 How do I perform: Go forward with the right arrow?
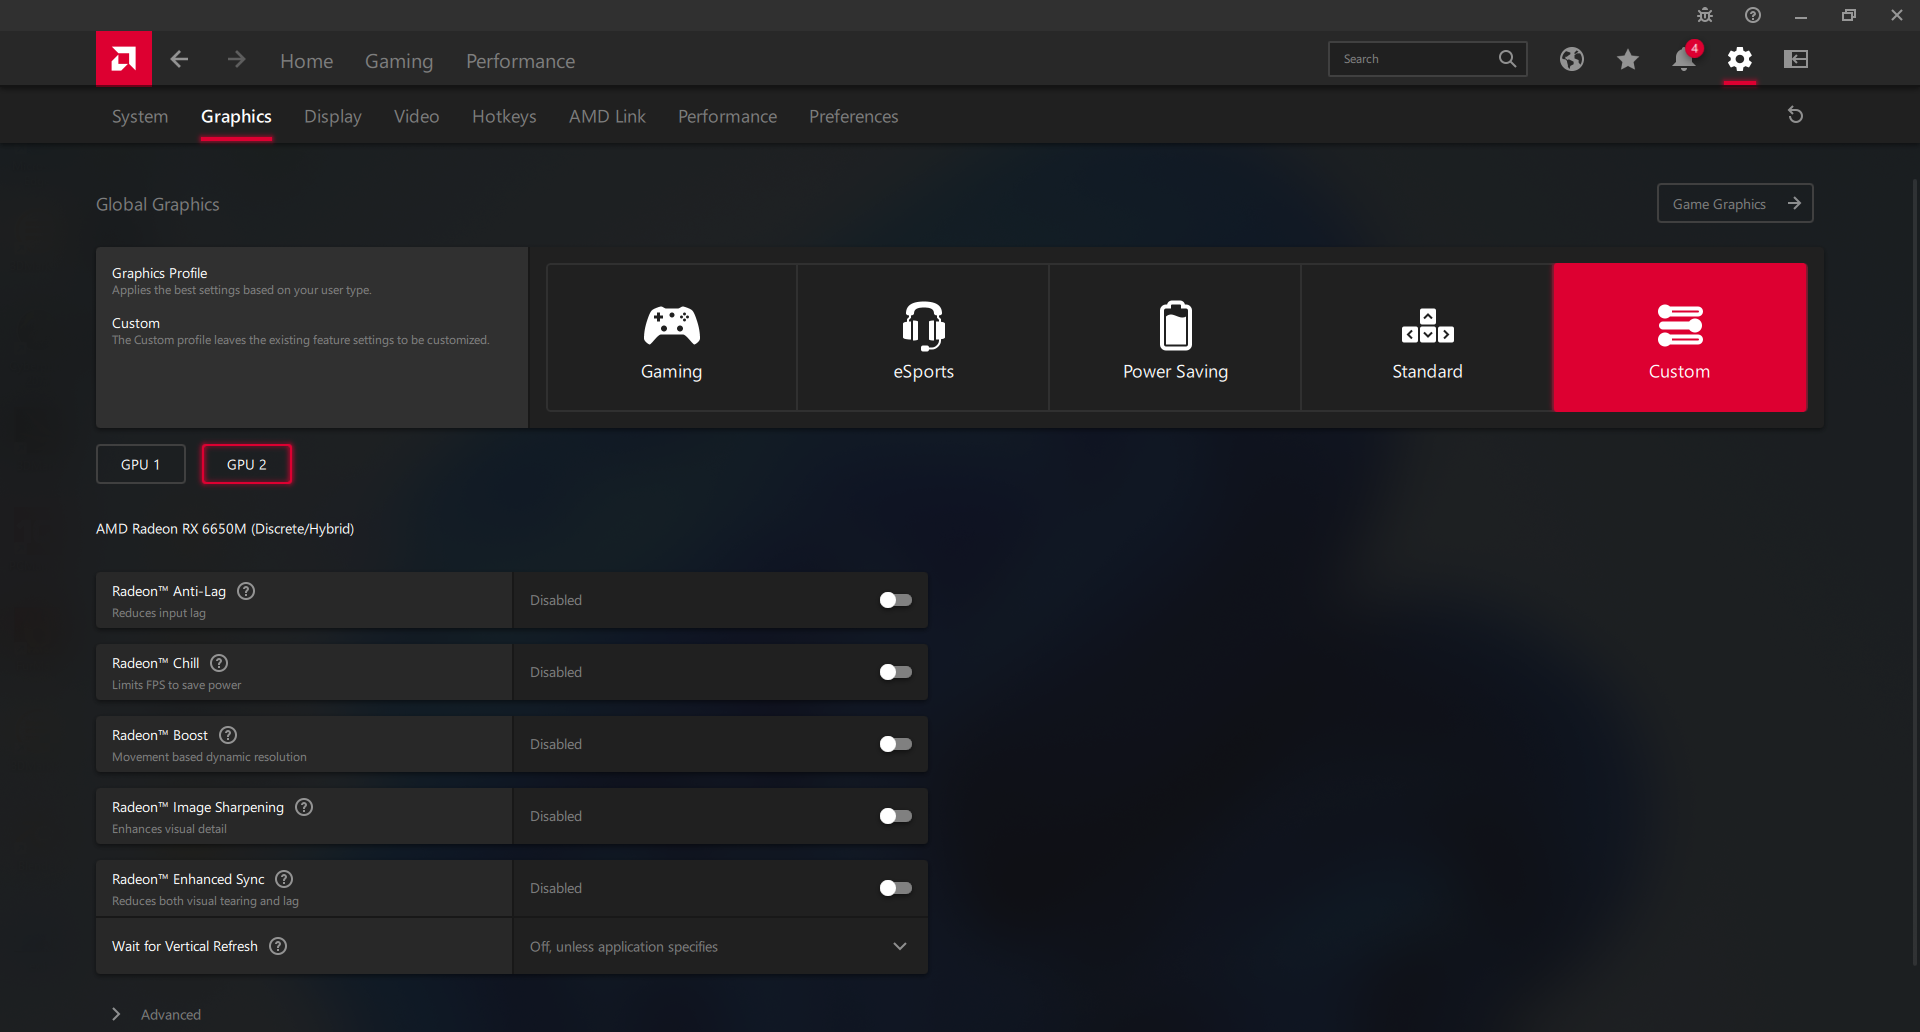point(236,60)
